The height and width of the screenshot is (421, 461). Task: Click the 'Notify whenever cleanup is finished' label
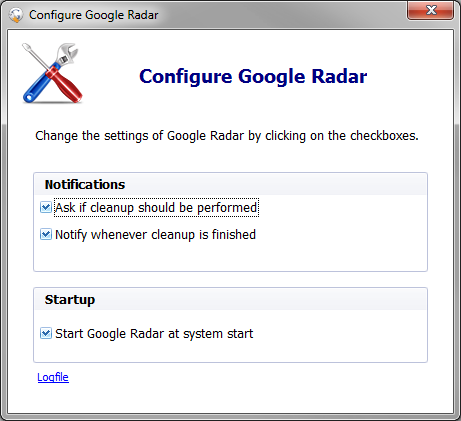pyautogui.click(x=155, y=235)
